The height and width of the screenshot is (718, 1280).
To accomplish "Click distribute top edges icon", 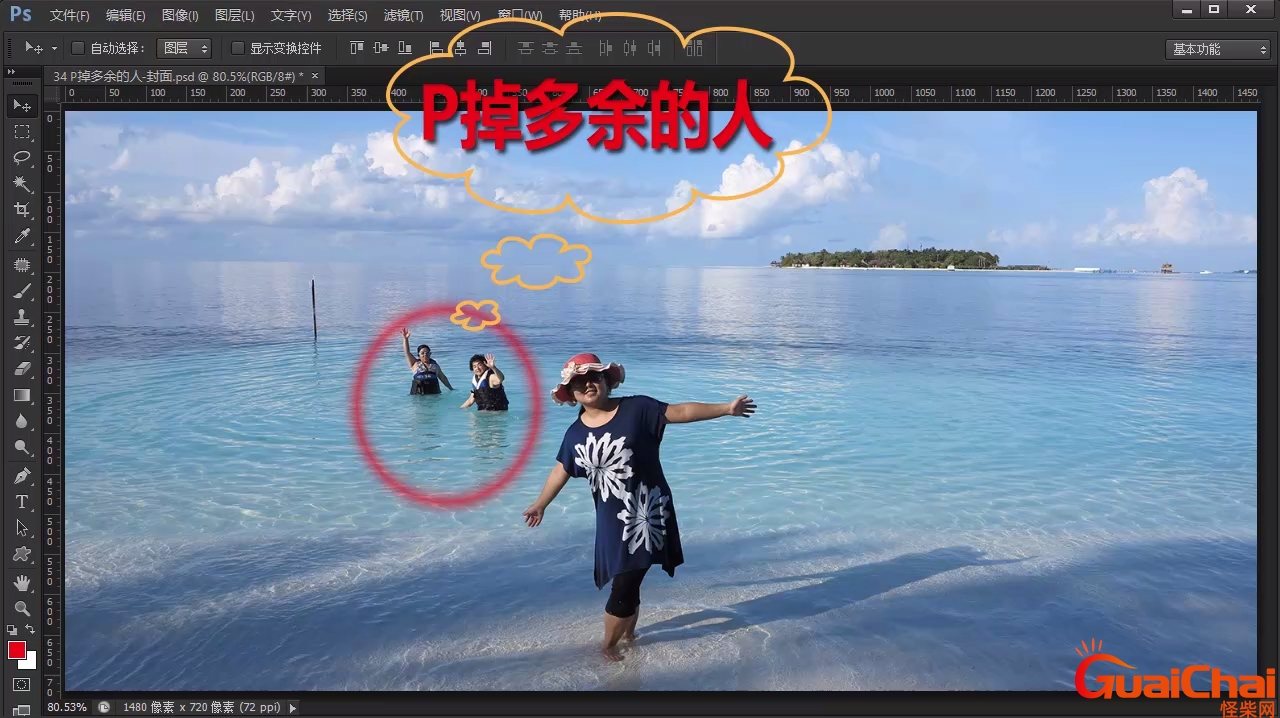I will point(525,48).
